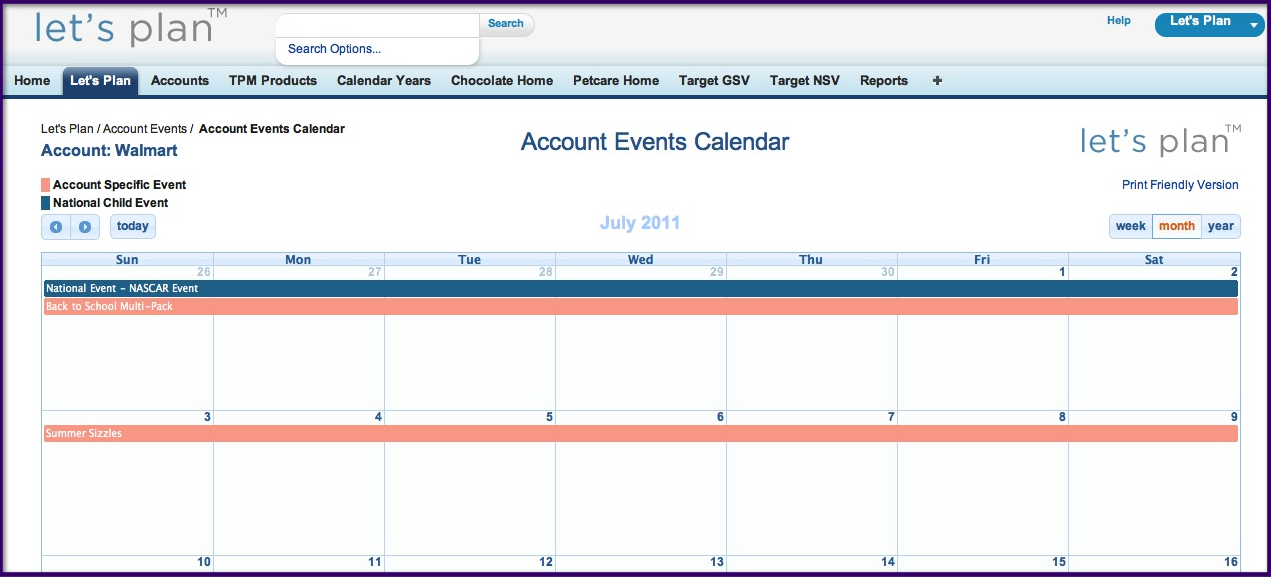Select day 5 in calendar
The height and width of the screenshot is (577, 1271).
pos(549,417)
